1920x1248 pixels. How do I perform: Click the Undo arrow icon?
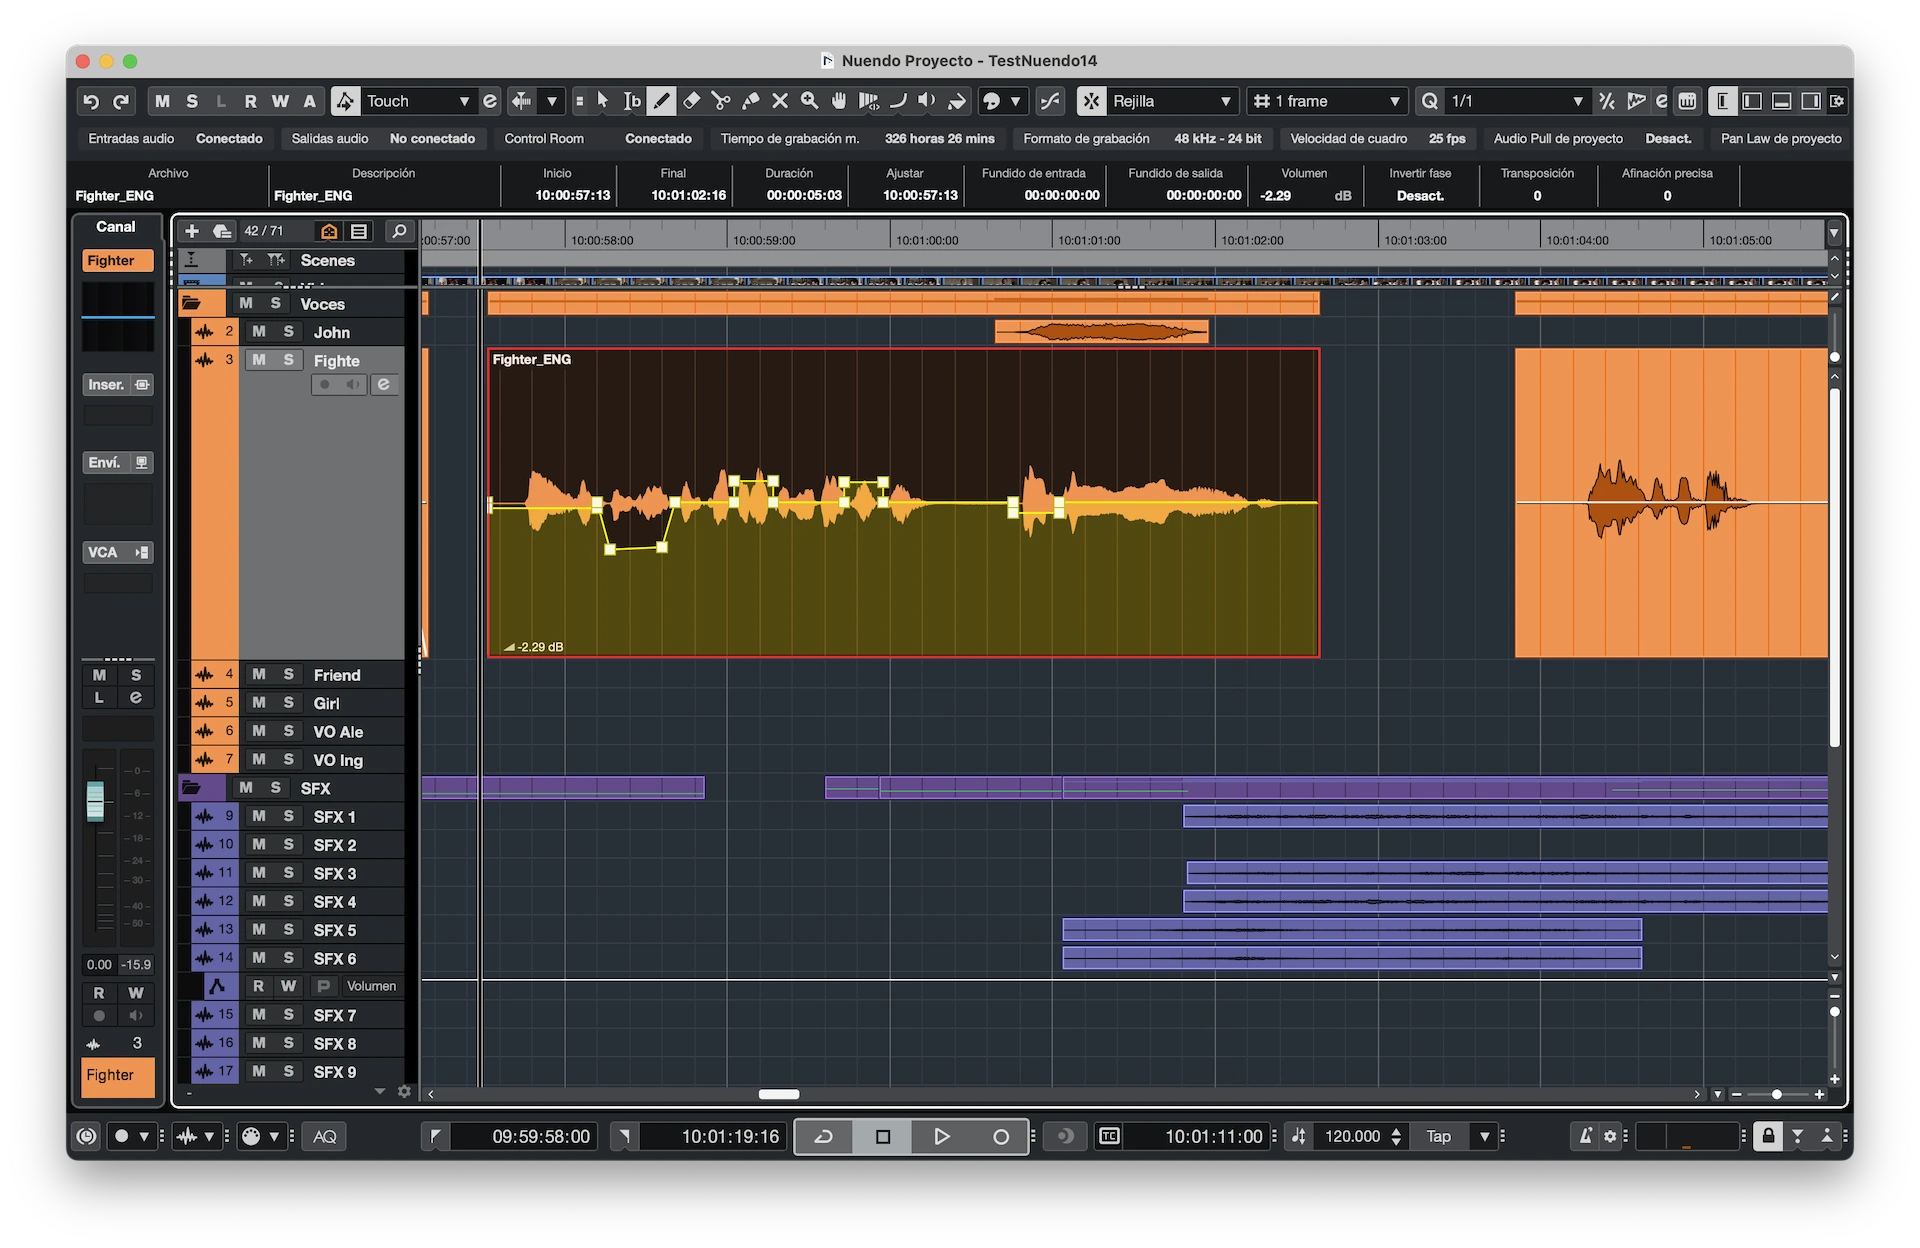tap(91, 101)
